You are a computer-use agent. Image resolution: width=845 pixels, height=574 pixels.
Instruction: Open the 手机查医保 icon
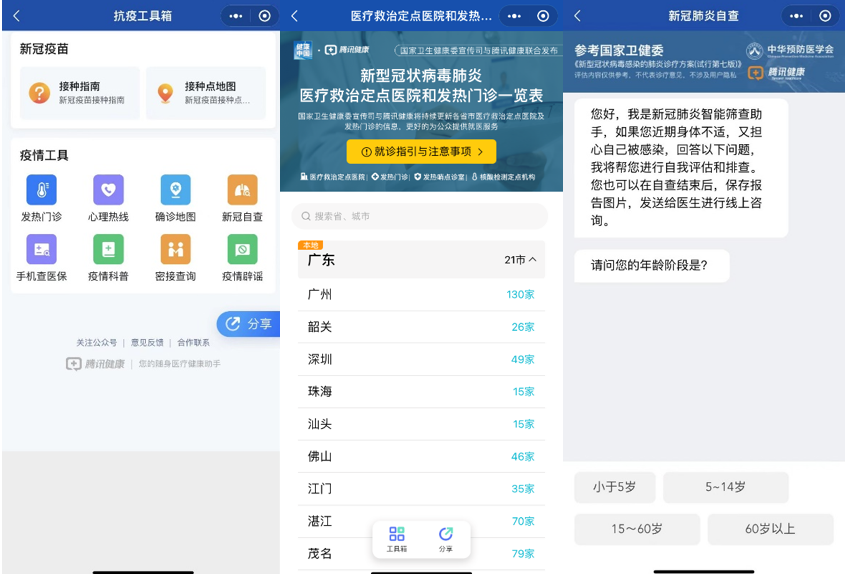(41, 249)
